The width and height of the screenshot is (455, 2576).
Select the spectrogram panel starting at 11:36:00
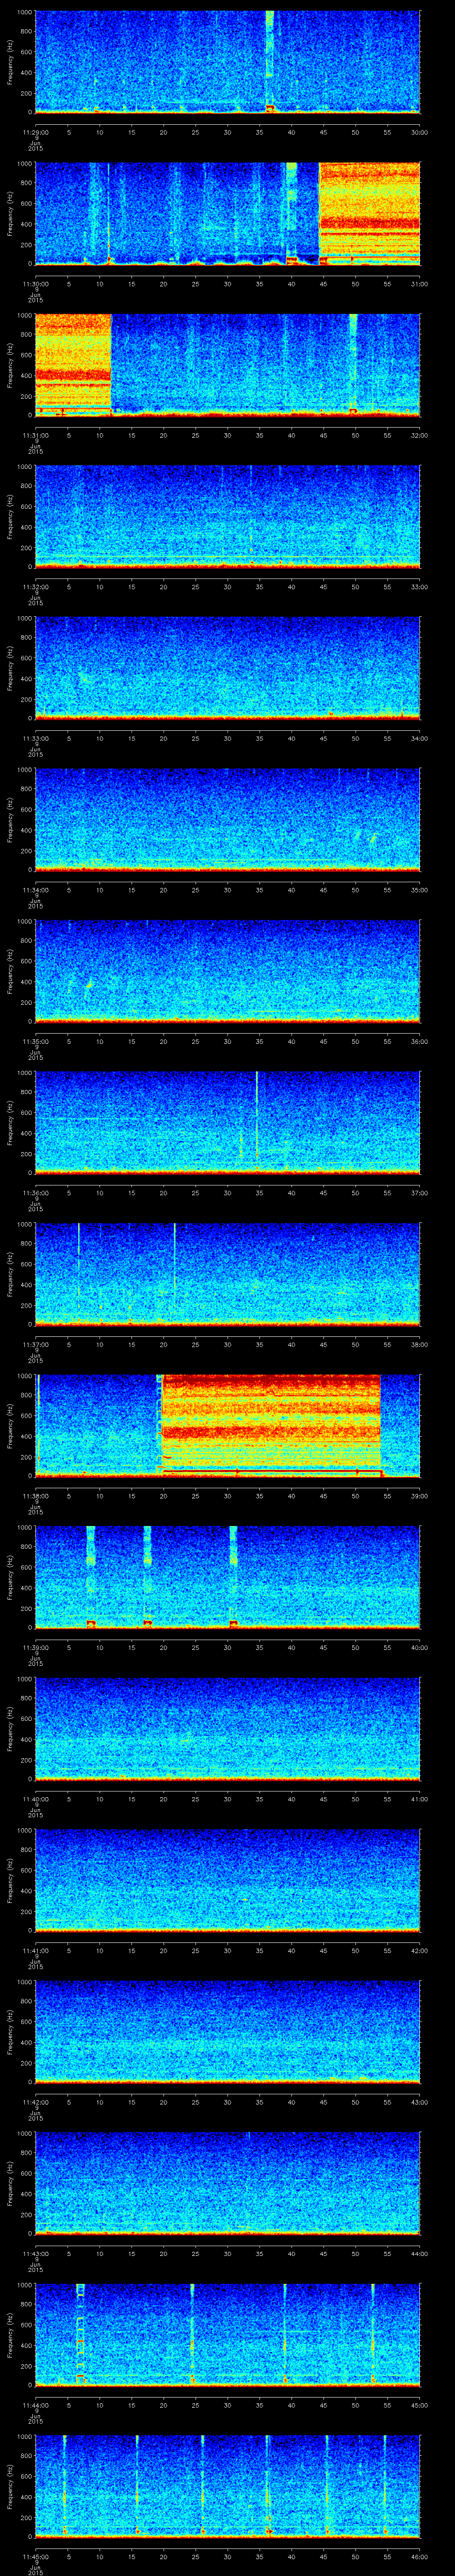coord(227,1123)
